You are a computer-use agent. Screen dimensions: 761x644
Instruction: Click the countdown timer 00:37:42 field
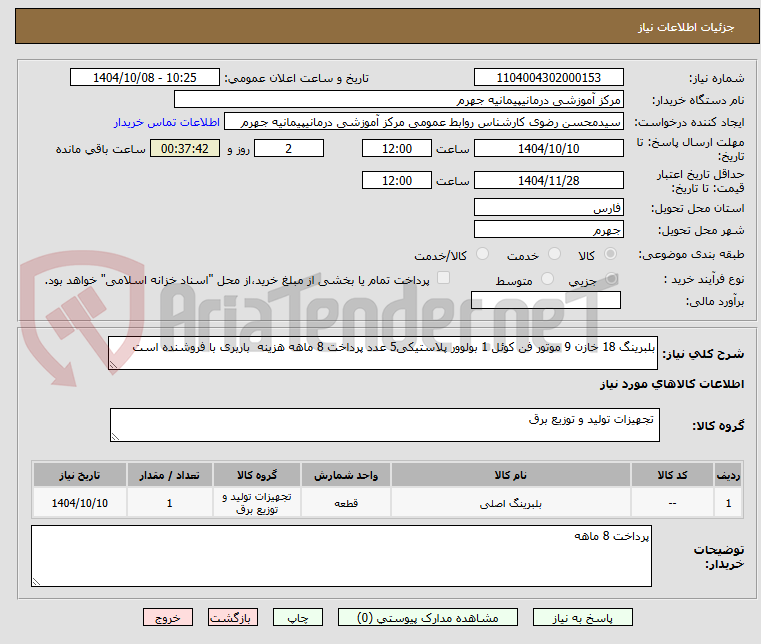185,149
